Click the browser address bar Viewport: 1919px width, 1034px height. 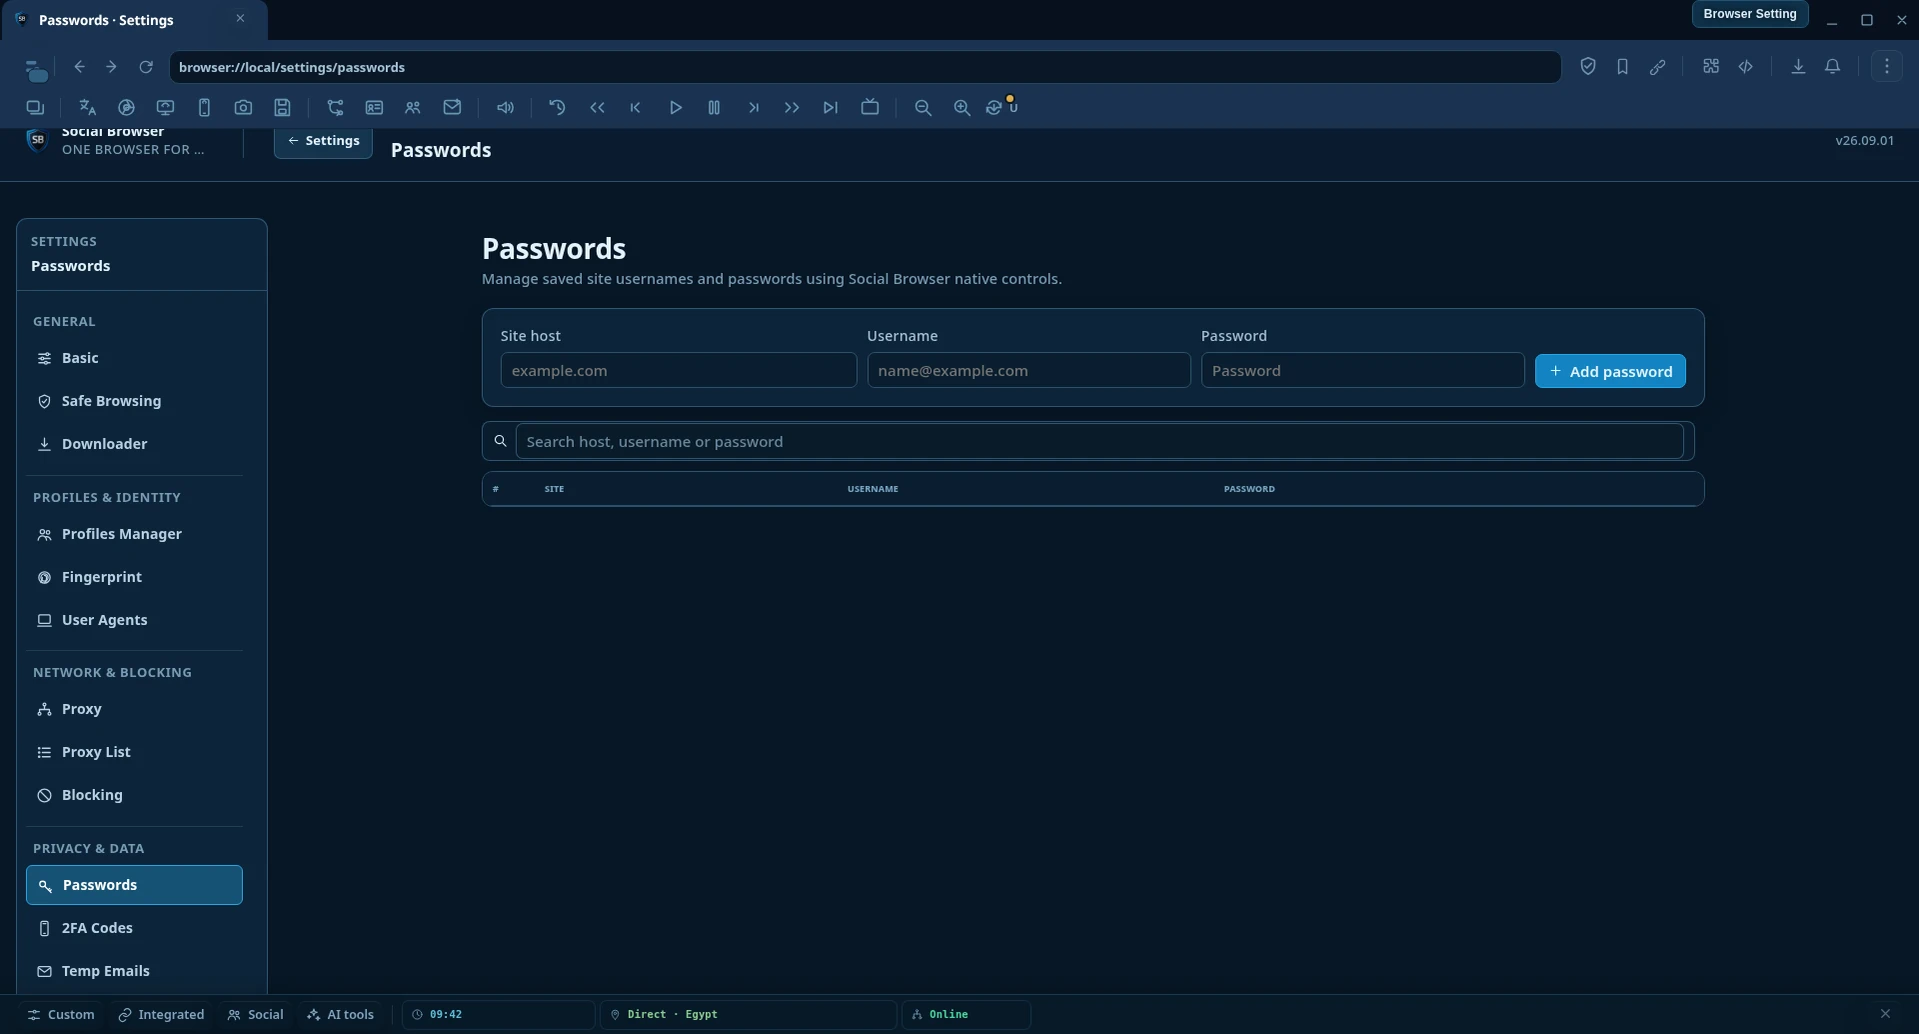click(x=865, y=67)
